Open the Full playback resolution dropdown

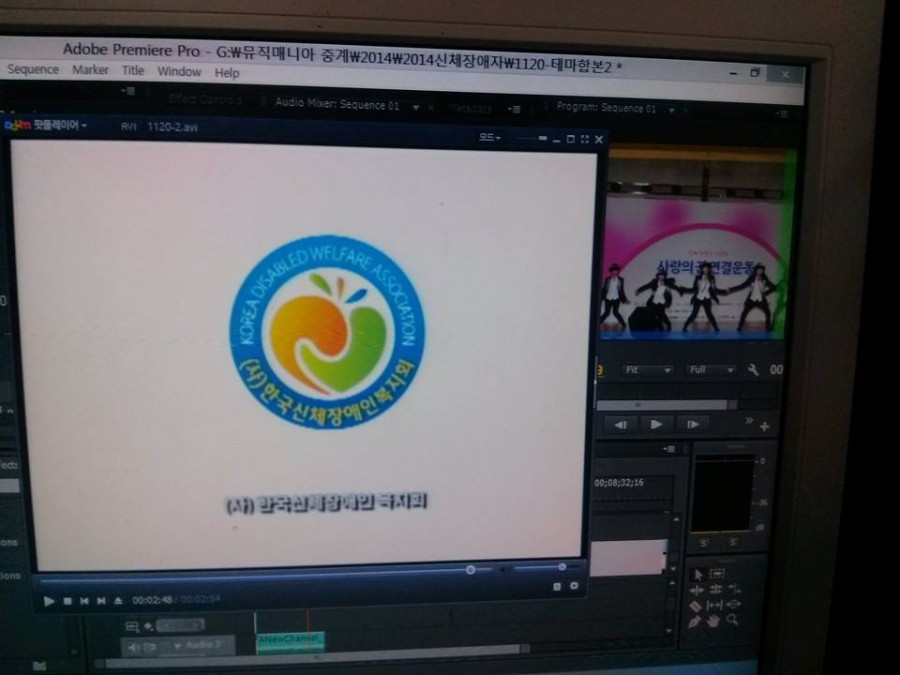coord(711,370)
